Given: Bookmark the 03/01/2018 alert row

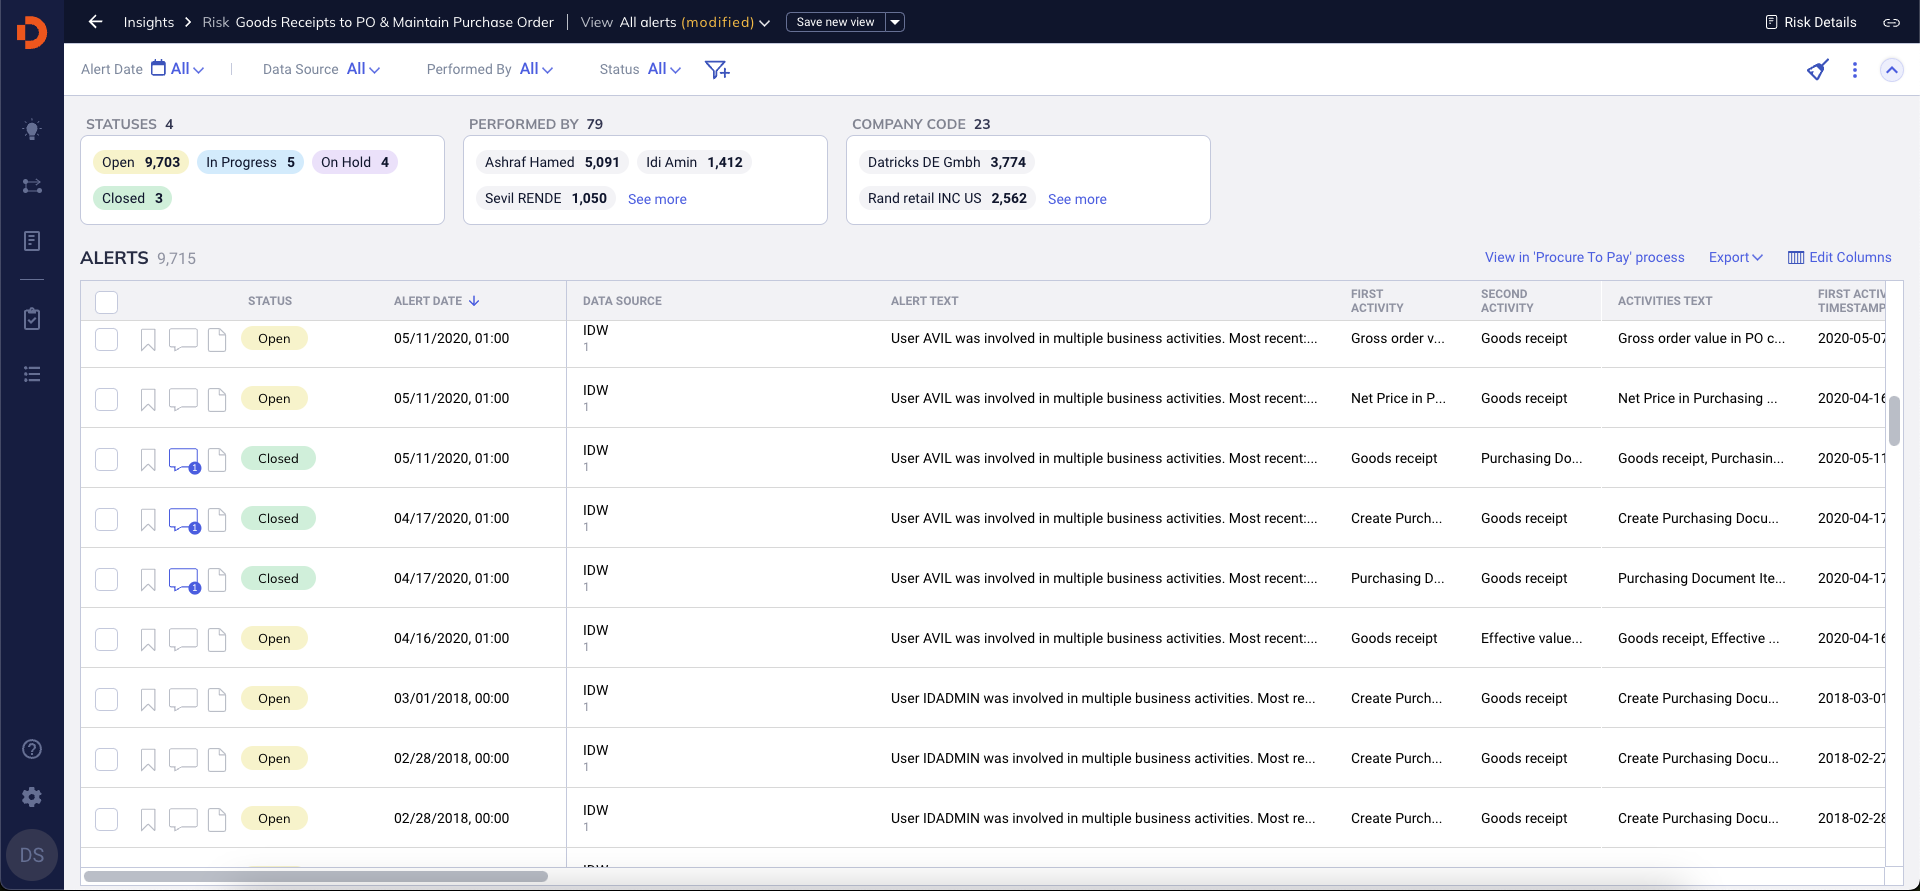Looking at the screenshot, I should (x=148, y=699).
